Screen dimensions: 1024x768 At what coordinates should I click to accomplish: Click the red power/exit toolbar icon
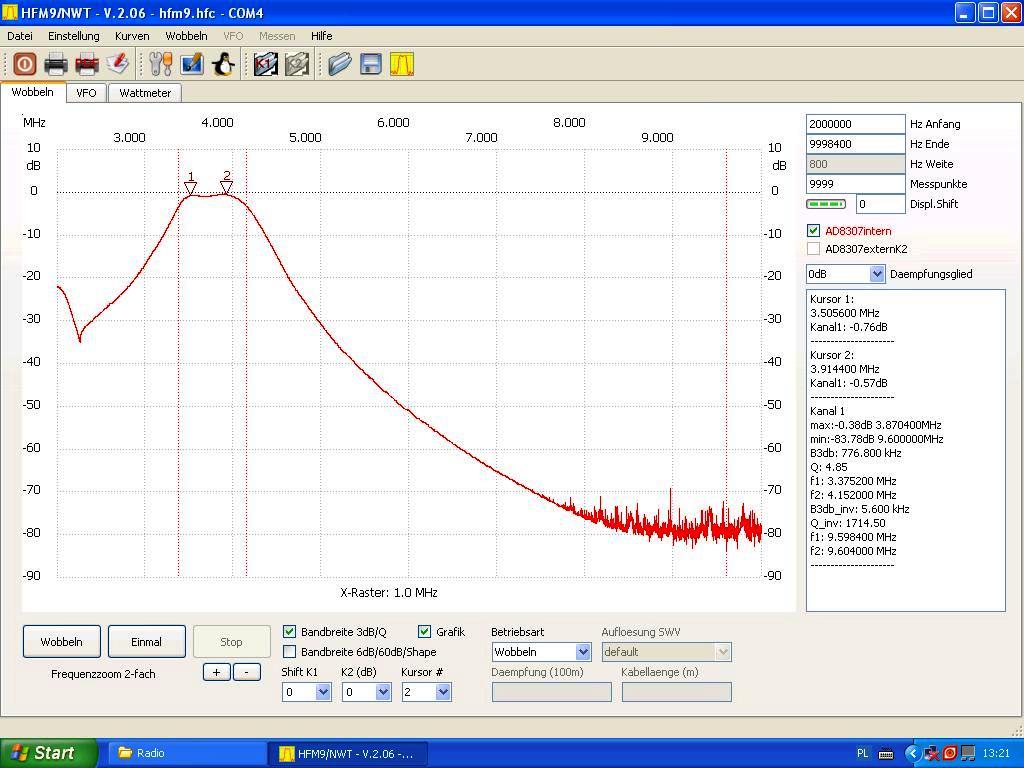pyautogui.click(x=25, y=65)
